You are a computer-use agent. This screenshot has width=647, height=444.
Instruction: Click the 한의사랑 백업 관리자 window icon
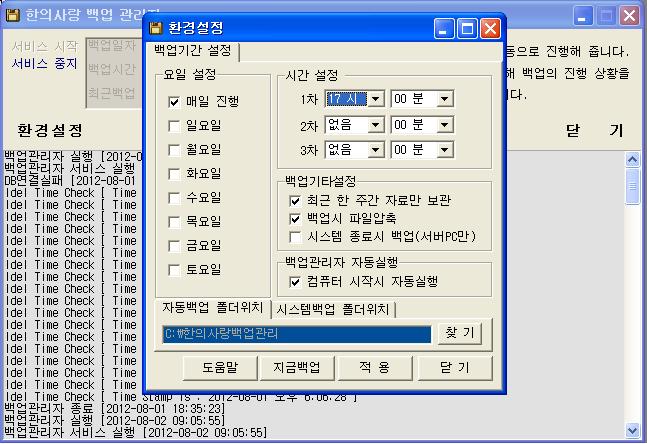10,15
